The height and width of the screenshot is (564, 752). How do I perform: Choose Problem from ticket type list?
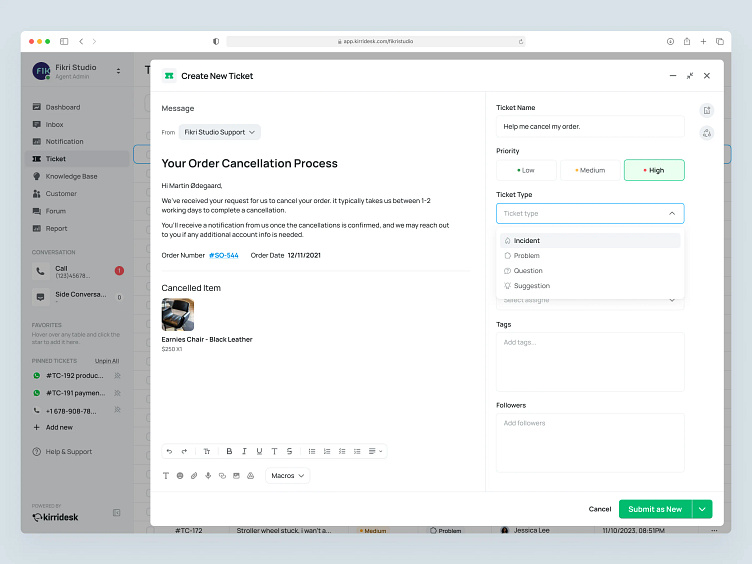[x=590, y=256]
